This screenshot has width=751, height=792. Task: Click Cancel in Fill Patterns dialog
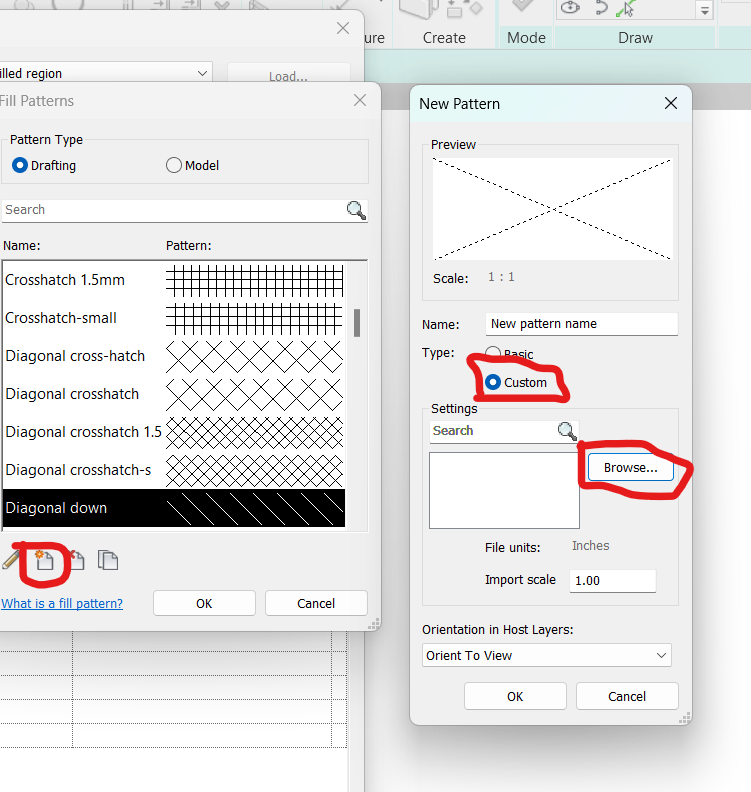tap(316, 604)
